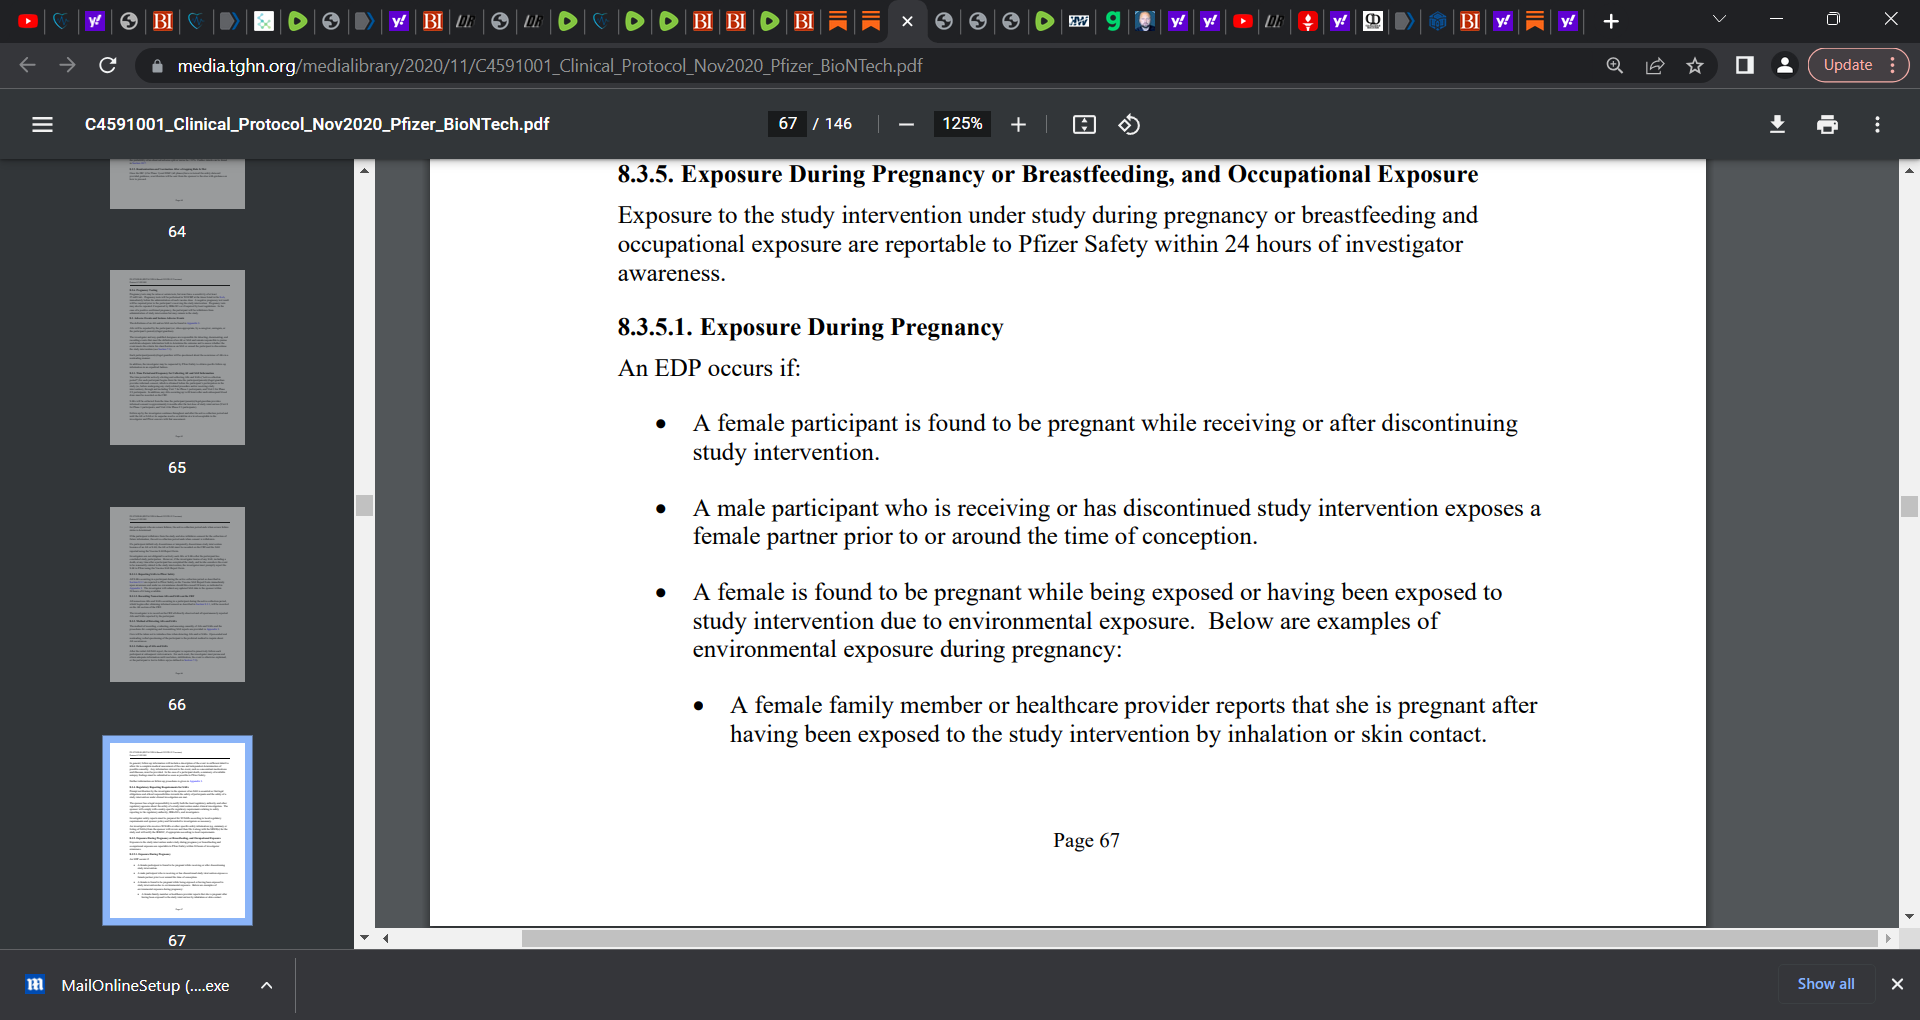Screen dimensions: 1920x1020
Task: Open the PDF viewer more actions menu
Action: tap(1877, 124)
